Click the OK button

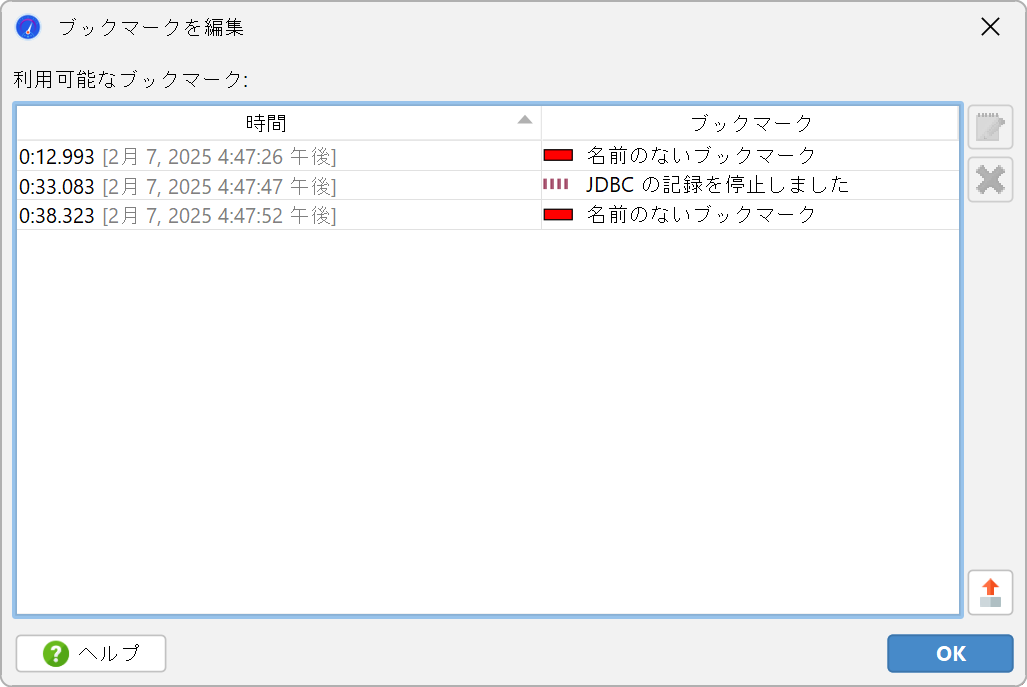[950, 654]
